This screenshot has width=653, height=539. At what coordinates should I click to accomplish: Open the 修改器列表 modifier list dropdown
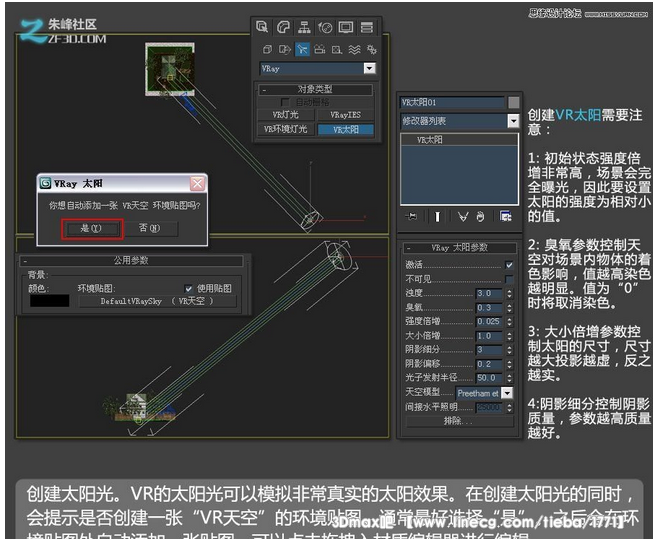pos(513,121)
